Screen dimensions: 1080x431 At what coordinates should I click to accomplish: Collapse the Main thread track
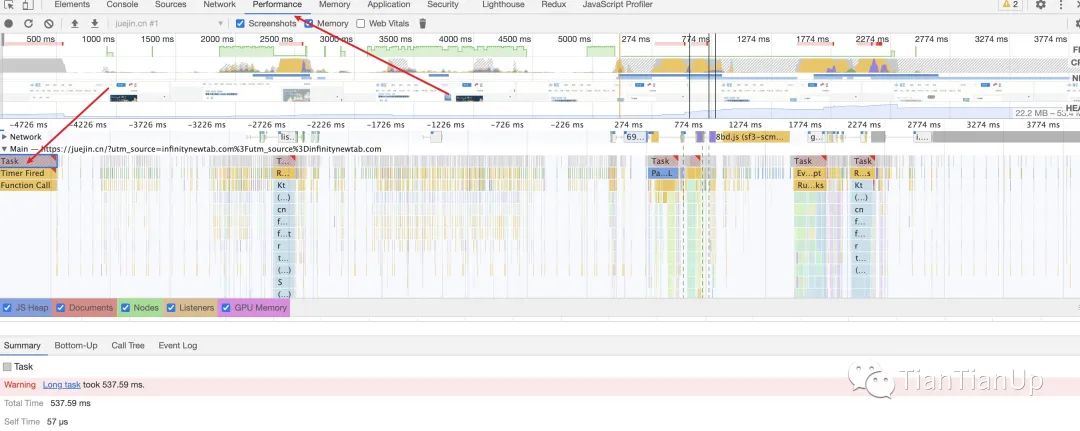(x=4, y=149)
